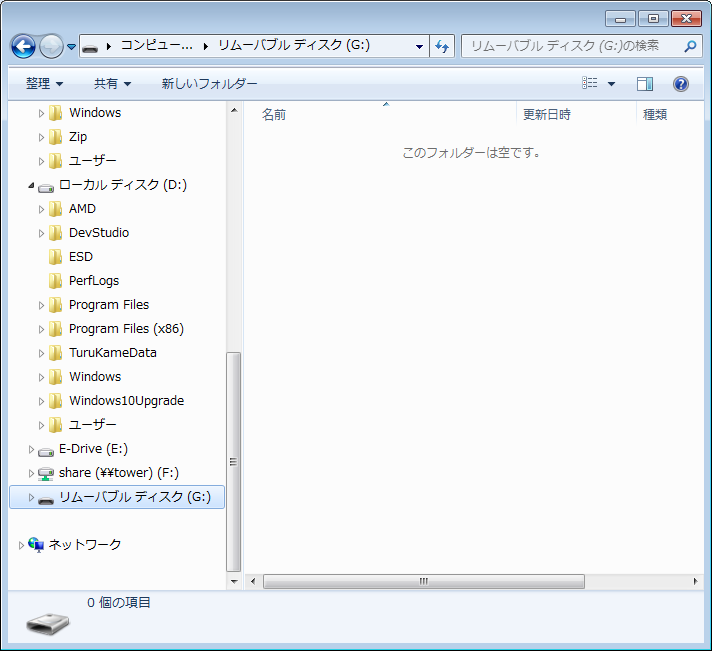Collapse the ローカル ディスク (D:) tree node
Screen dimensions: 712x651
(x=31, y=186)
